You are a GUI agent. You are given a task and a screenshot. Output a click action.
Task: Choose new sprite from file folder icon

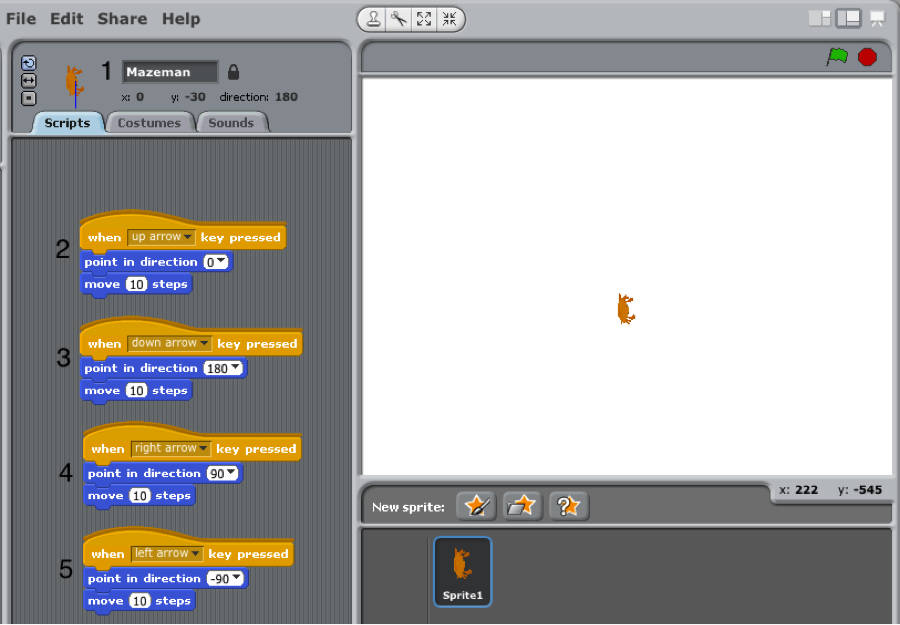(x=522, y=506)
